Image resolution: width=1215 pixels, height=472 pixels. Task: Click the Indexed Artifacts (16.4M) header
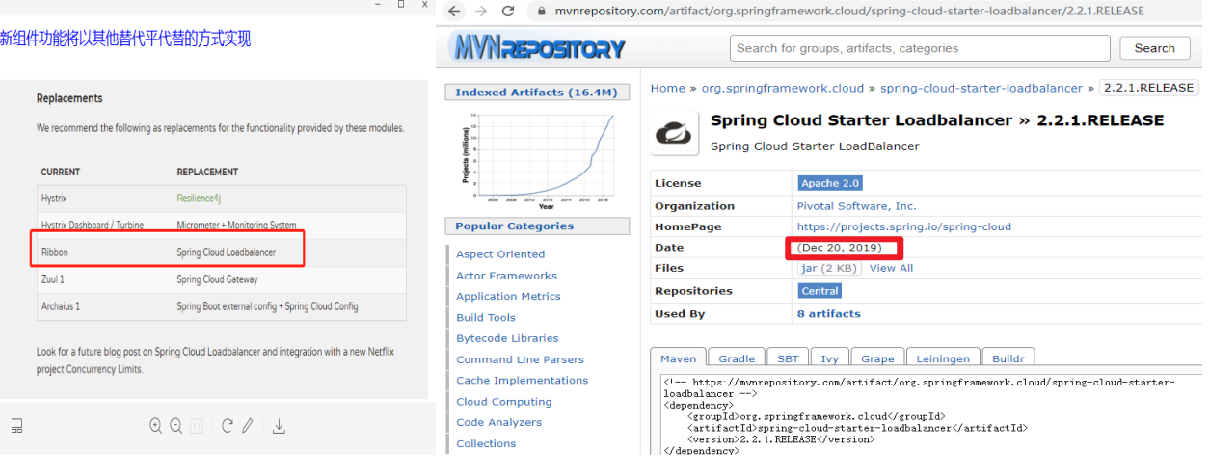click(537, 92)
